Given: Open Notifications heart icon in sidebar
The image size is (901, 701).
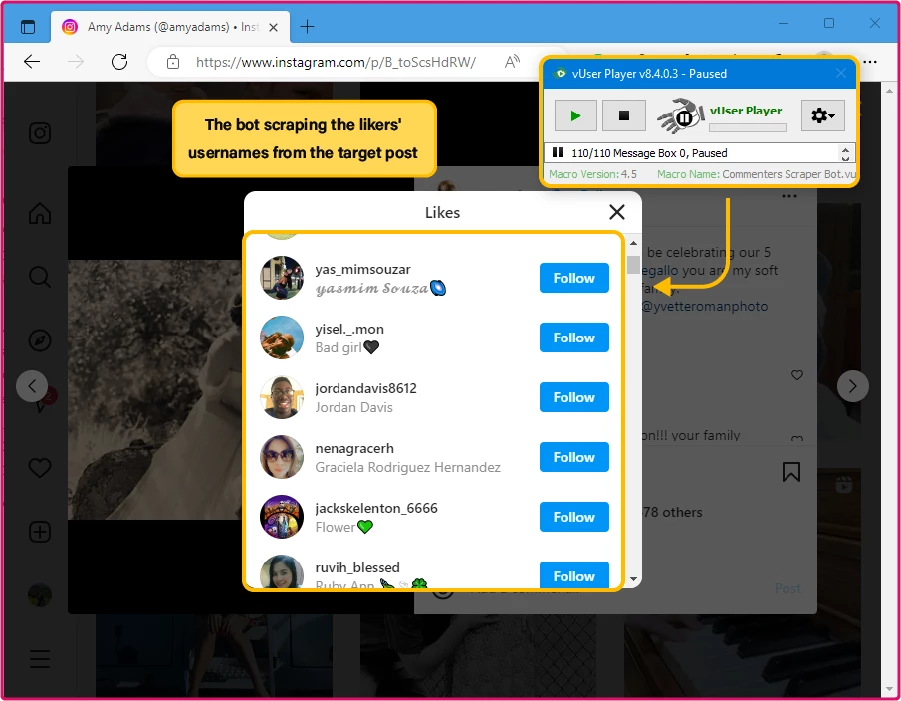Looking at the screenshot, I should pyautogui.click(x=40, y=468).
